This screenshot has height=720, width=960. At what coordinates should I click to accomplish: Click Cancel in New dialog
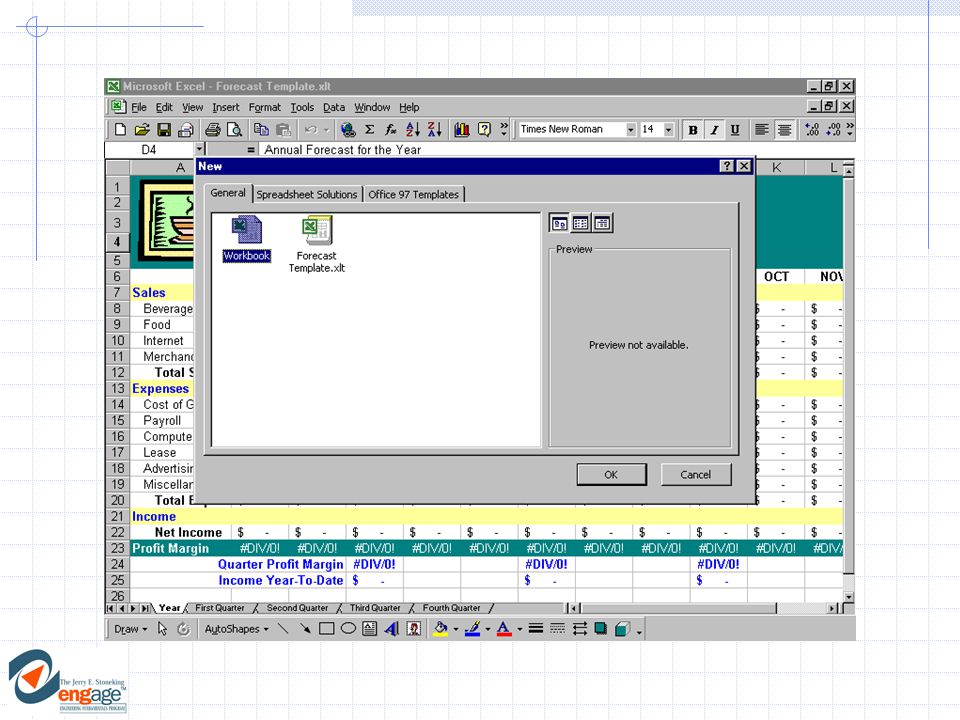(x=696, y=474)
